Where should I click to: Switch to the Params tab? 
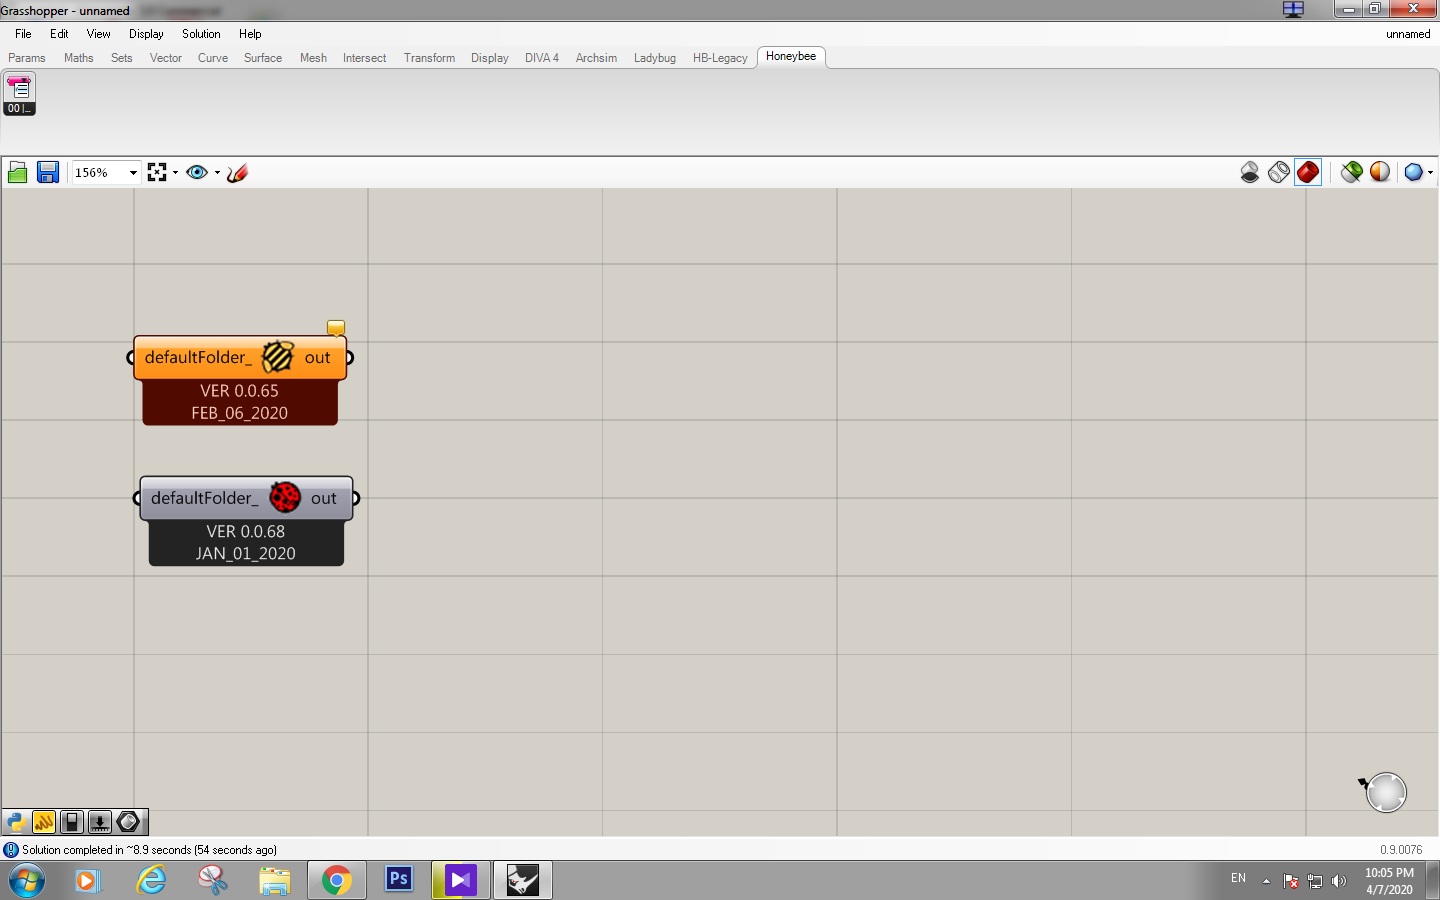27,58
